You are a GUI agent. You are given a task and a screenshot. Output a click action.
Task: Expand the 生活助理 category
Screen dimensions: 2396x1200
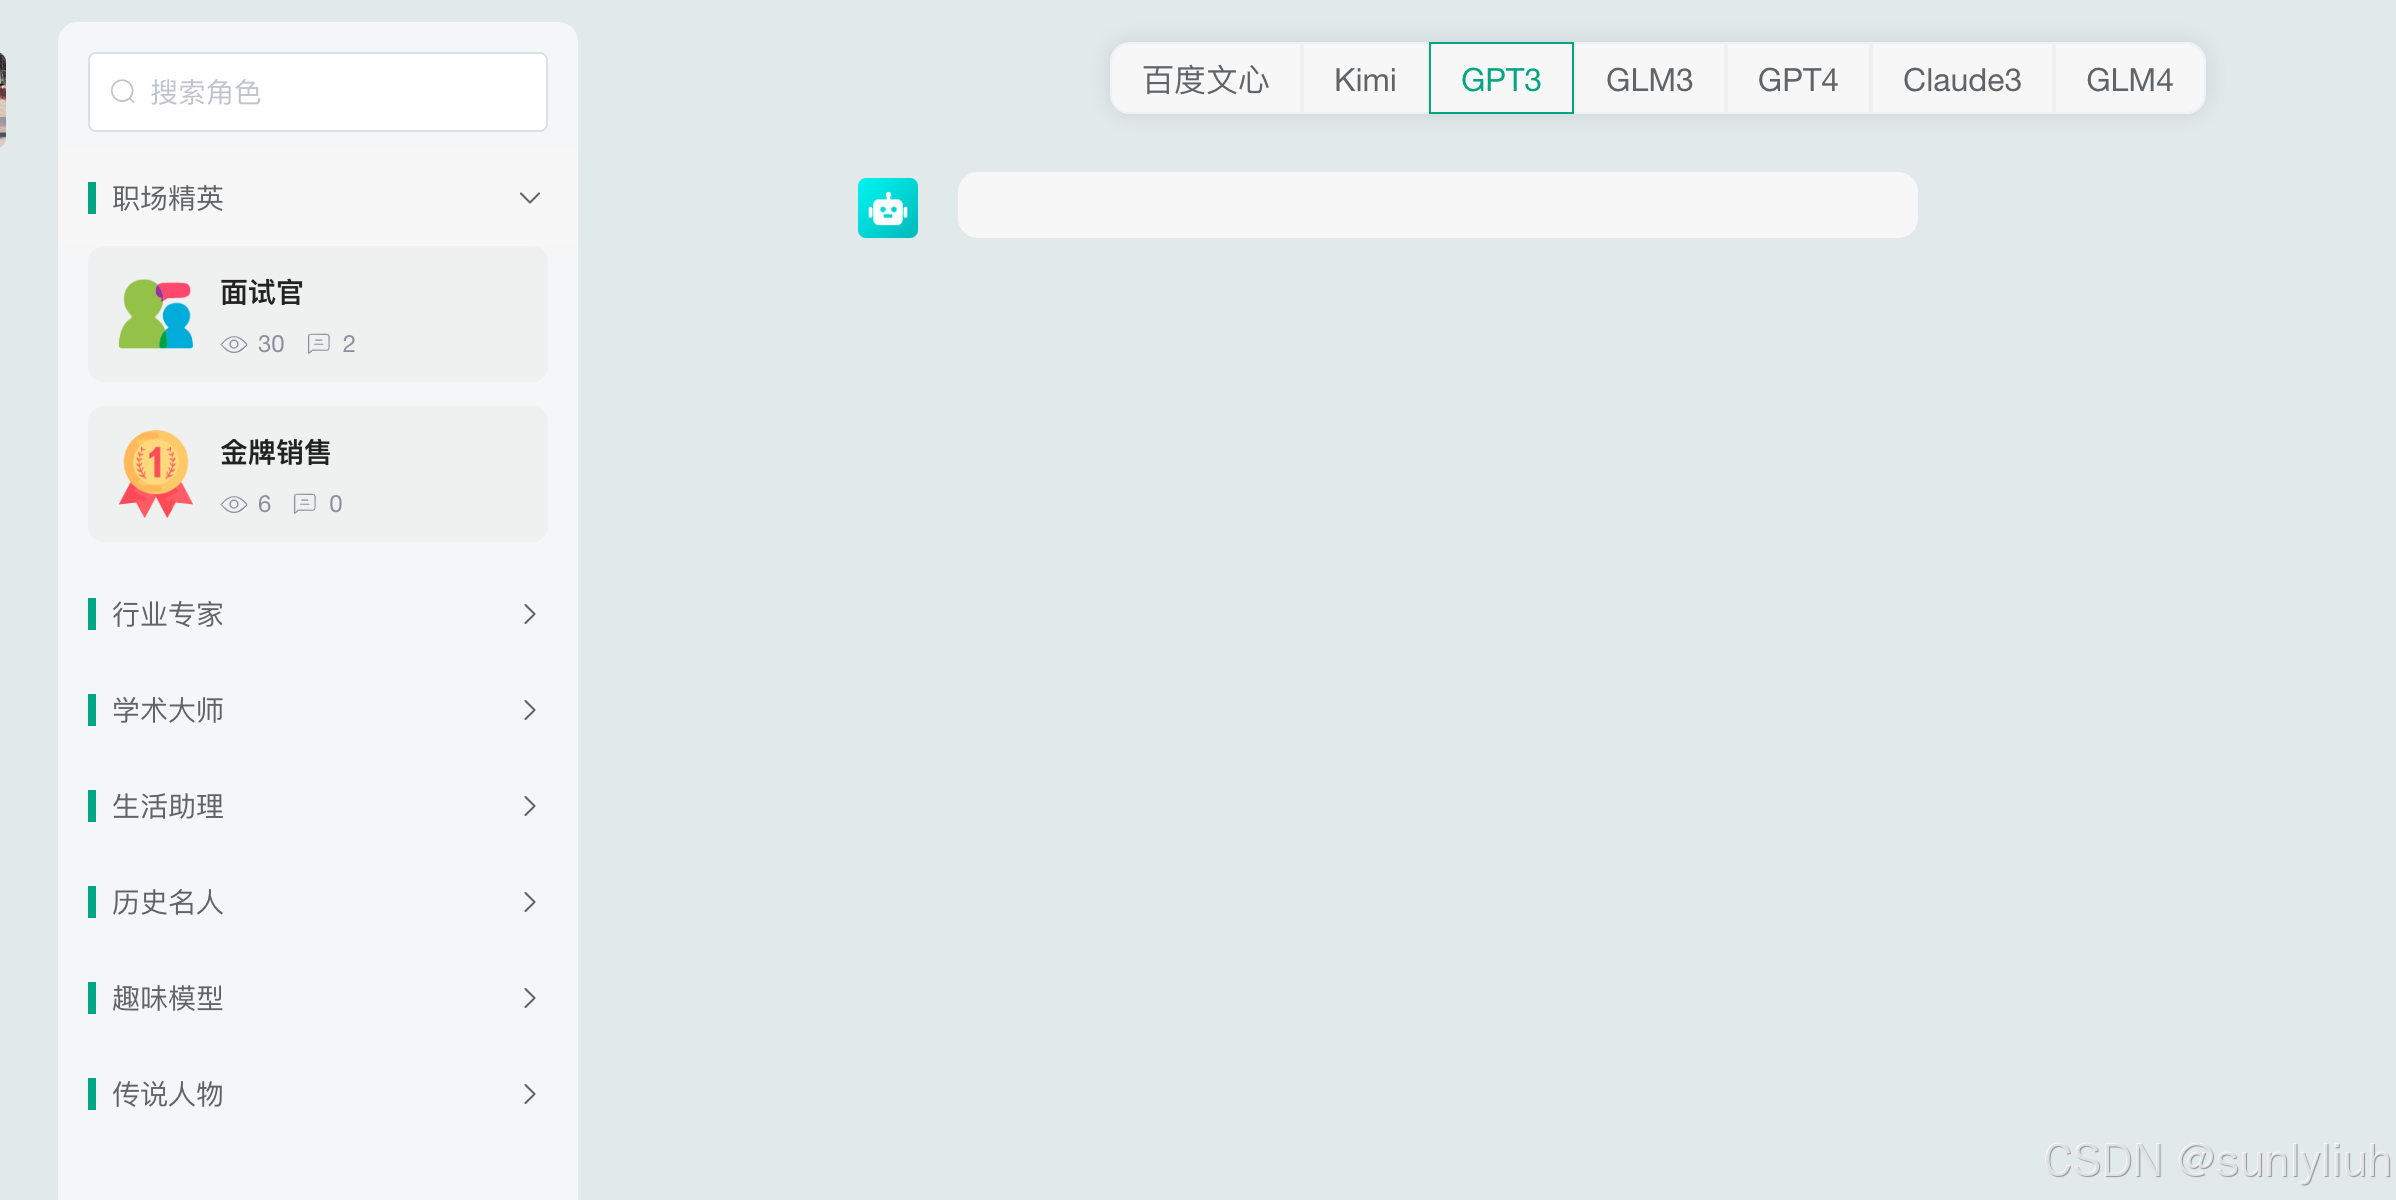click(530, 806)
